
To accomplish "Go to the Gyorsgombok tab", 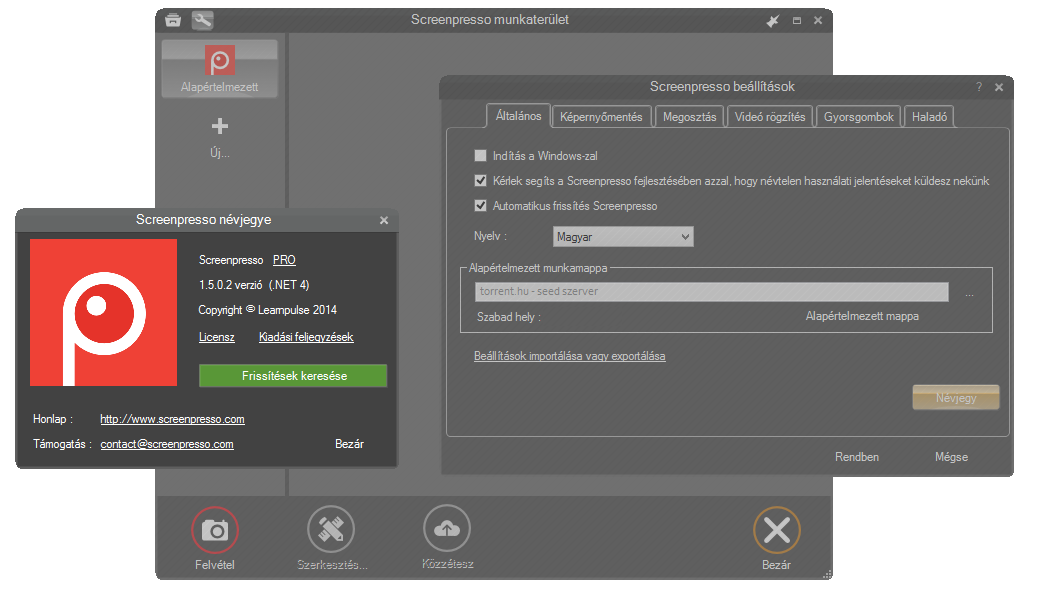I will [859, 117].
